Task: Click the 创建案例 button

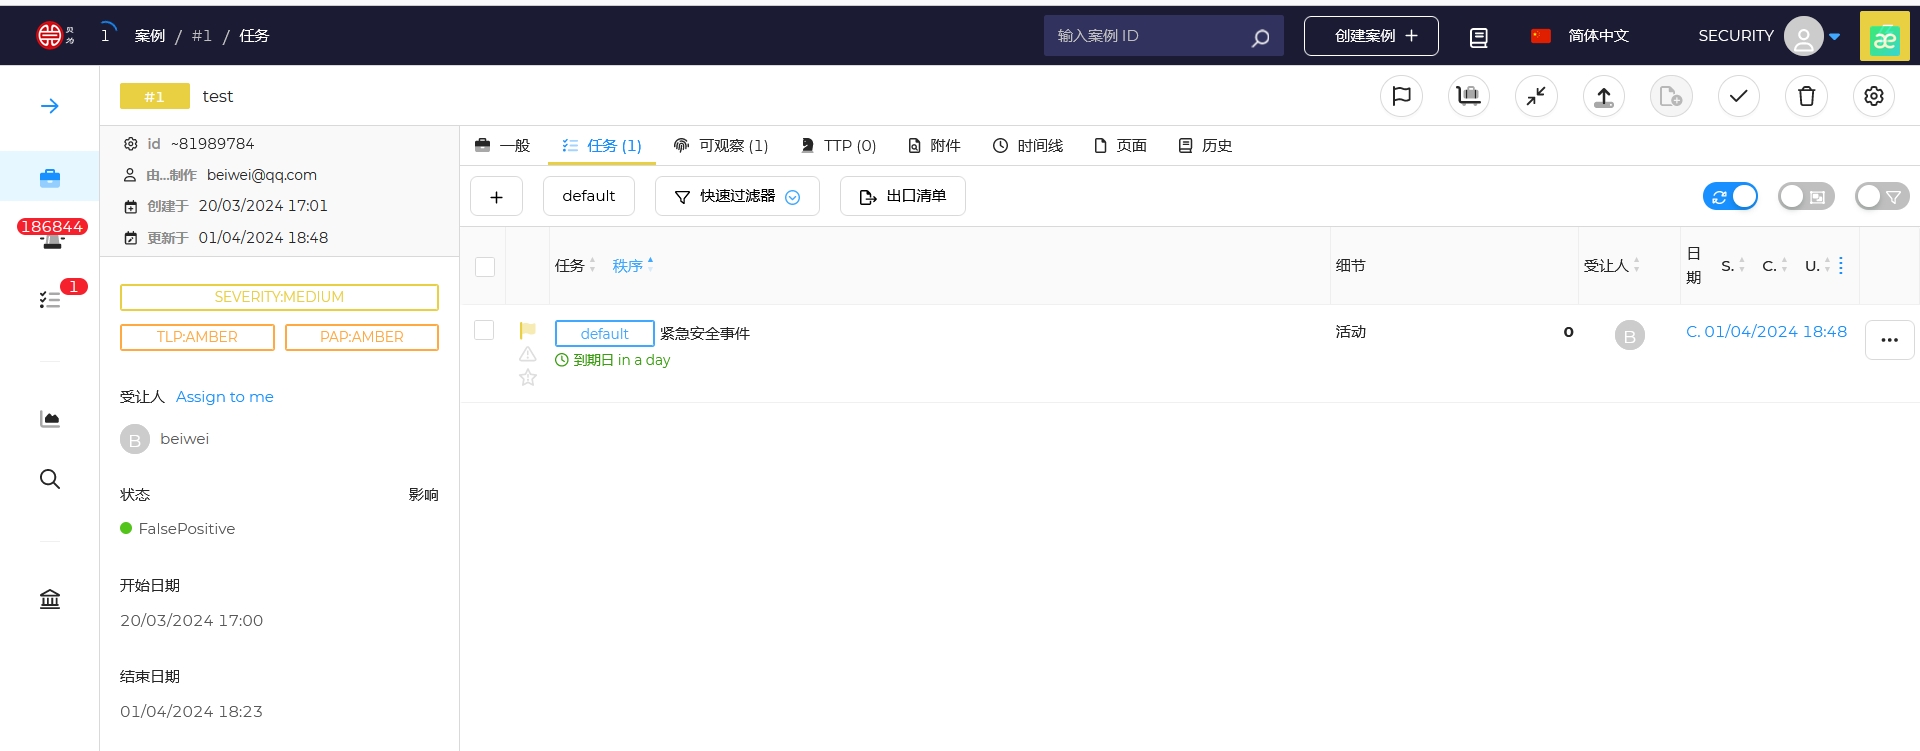Action: coord(1371,36)
